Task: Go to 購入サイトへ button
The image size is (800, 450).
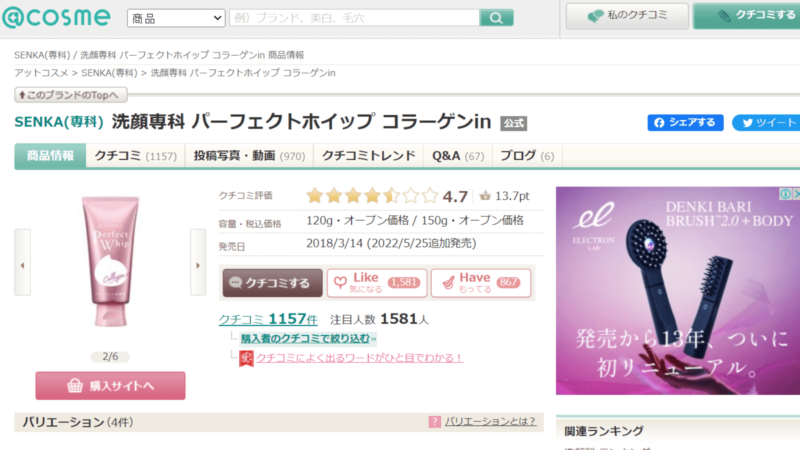Action: tap(110, 386)
